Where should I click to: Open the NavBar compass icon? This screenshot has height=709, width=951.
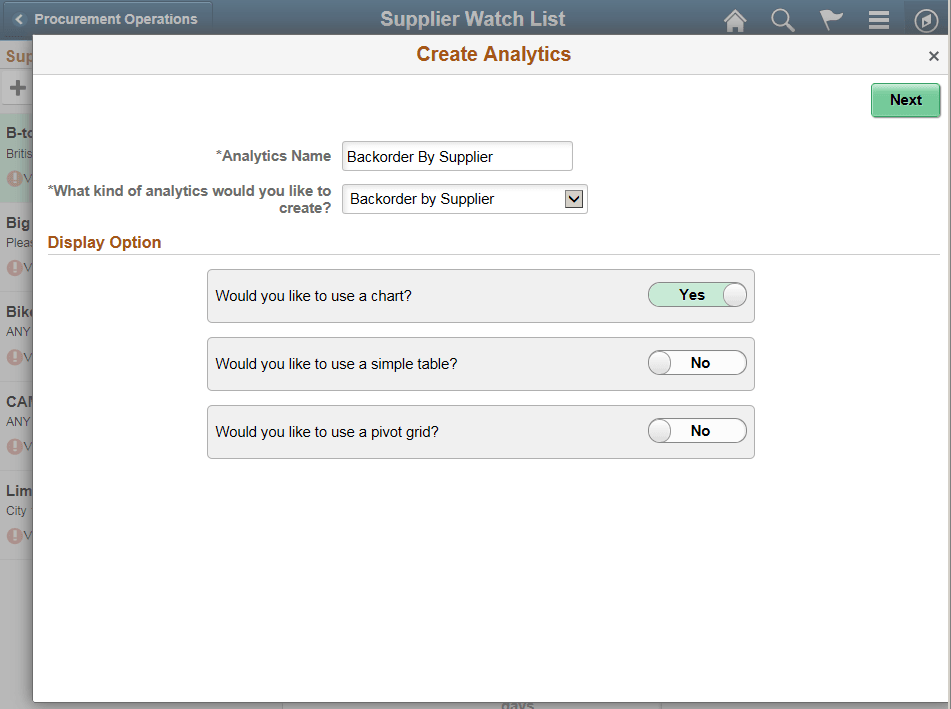click(x=926, y=19)
